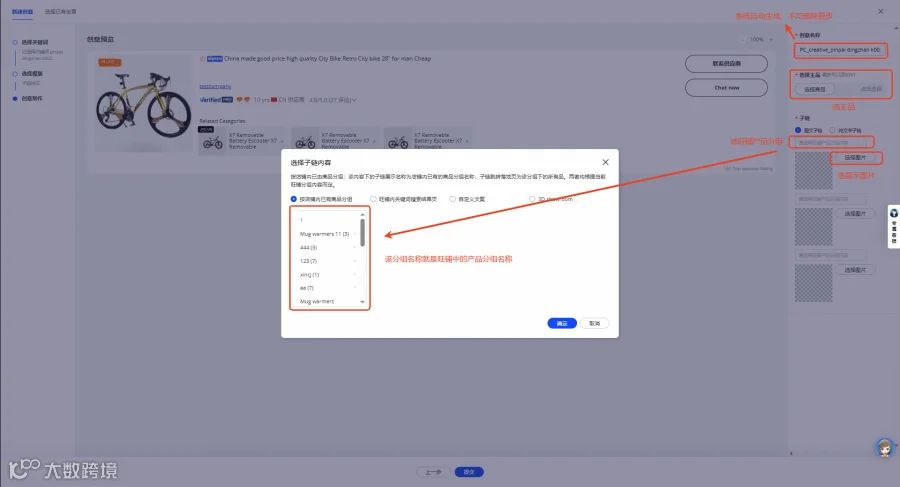900x487 pixels.
Task: Confirm with the blue 确定 button
Action: pos(562,323)
